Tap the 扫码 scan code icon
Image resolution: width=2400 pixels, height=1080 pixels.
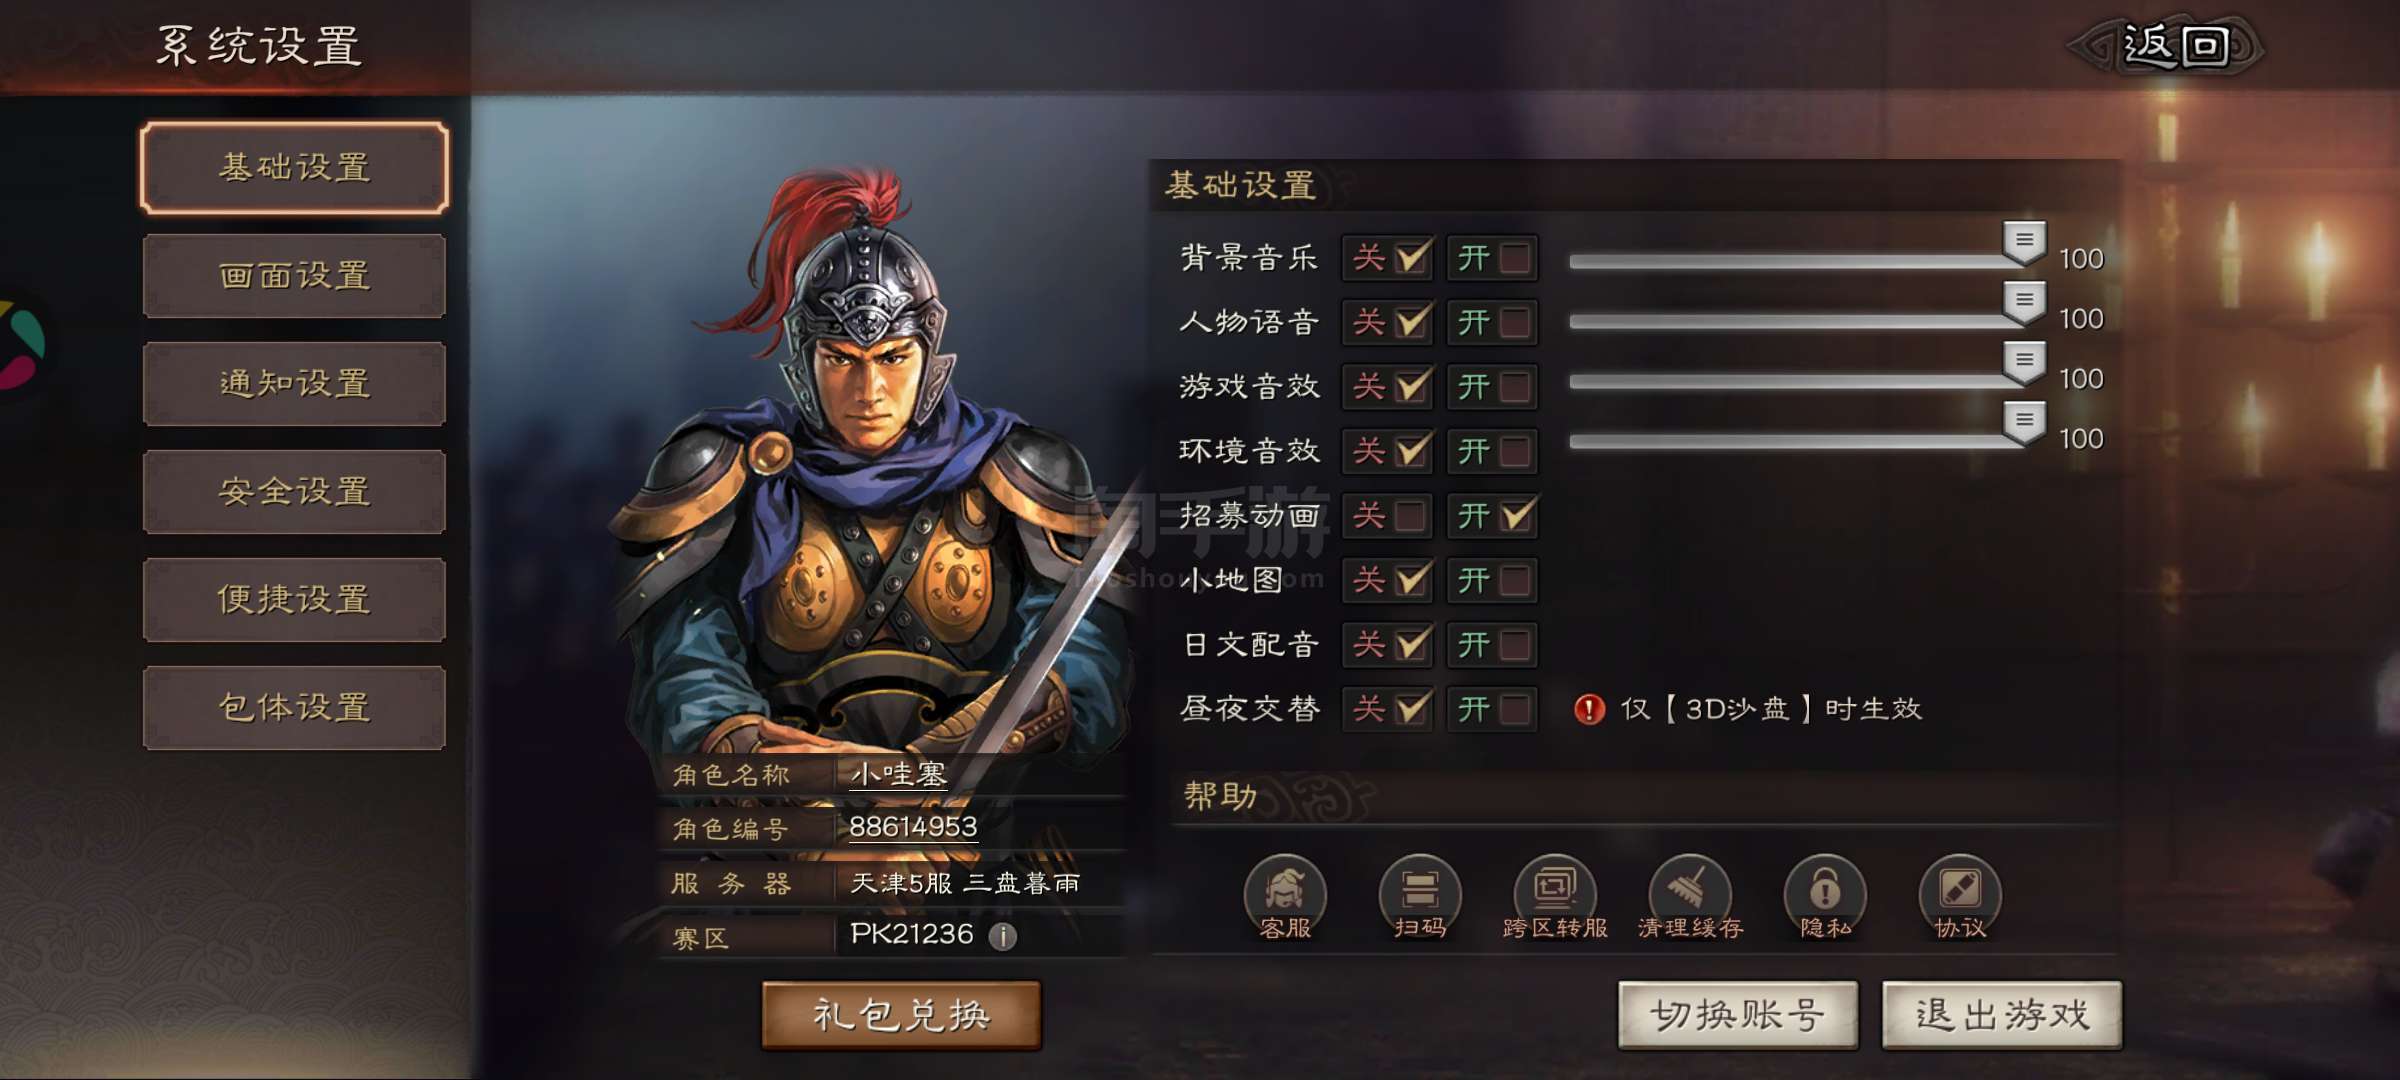(x=1420, y=896)
